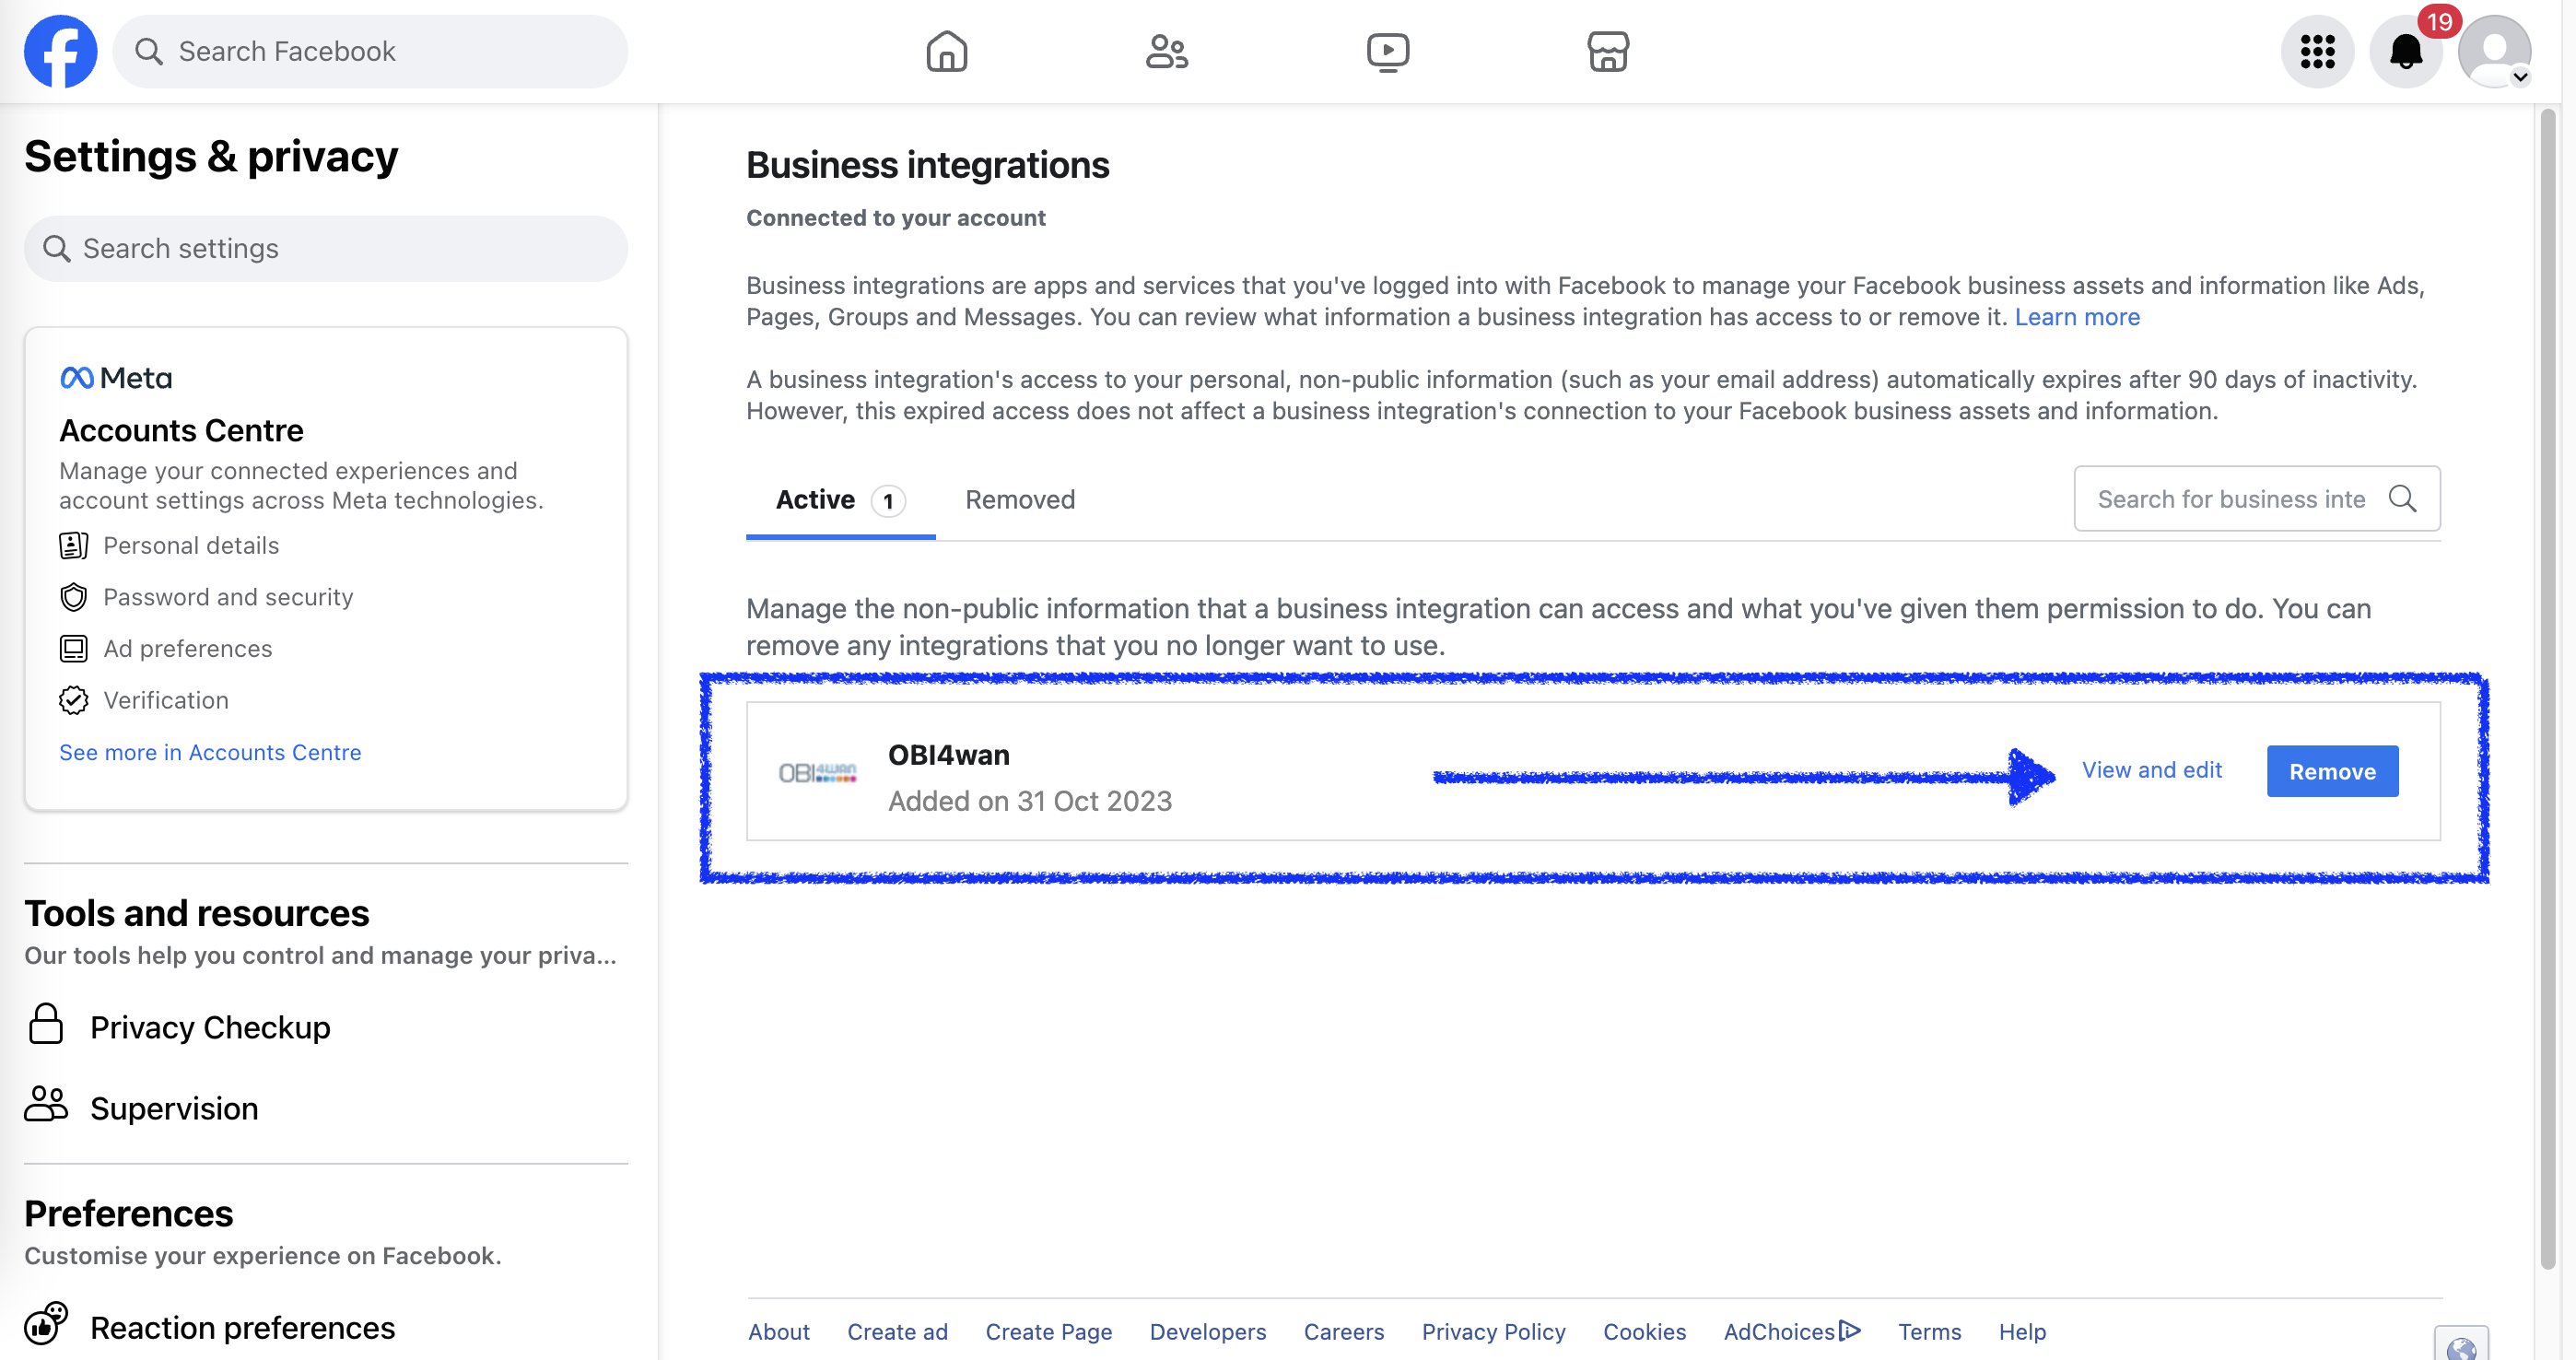
Task: Click the Privacy Checkup lock icon
Action: click(45, 1024)
